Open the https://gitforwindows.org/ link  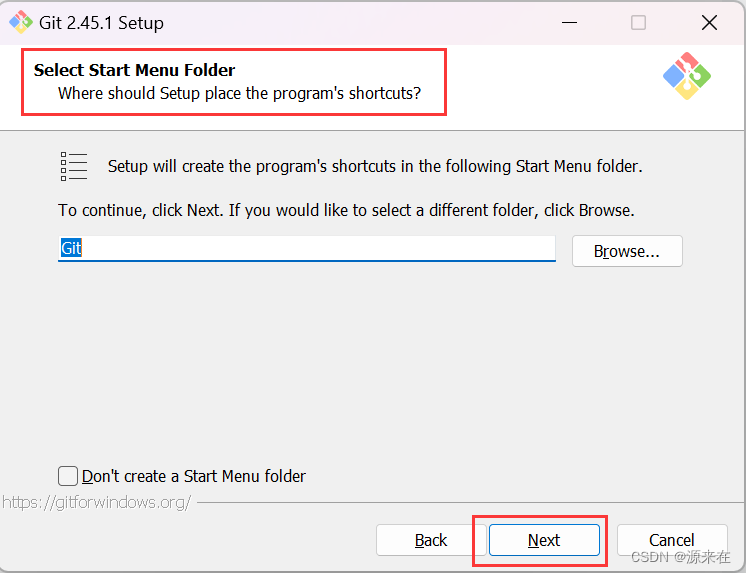96,502
